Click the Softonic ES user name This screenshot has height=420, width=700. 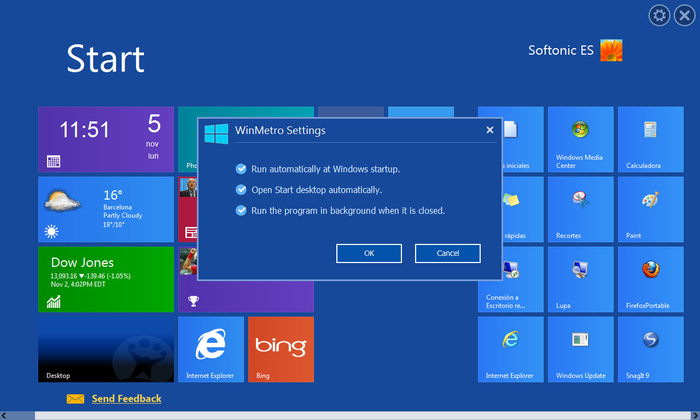click(561, 50)
